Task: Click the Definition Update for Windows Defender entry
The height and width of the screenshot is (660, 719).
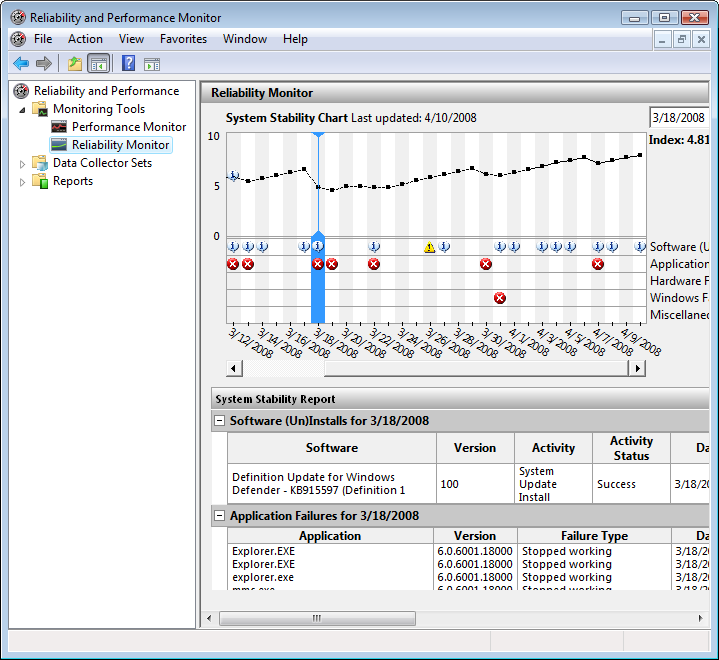Action: 318,483
